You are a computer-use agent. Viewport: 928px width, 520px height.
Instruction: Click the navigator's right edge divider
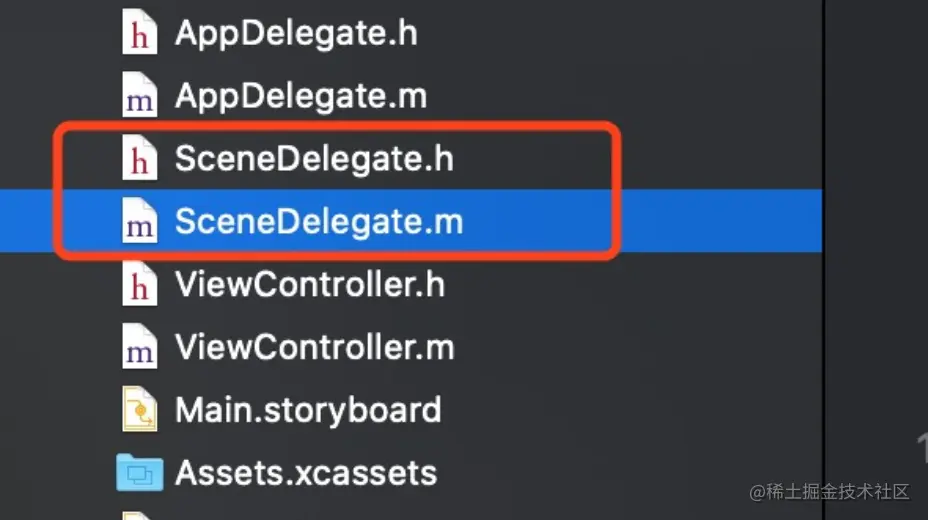pos(823,300)
